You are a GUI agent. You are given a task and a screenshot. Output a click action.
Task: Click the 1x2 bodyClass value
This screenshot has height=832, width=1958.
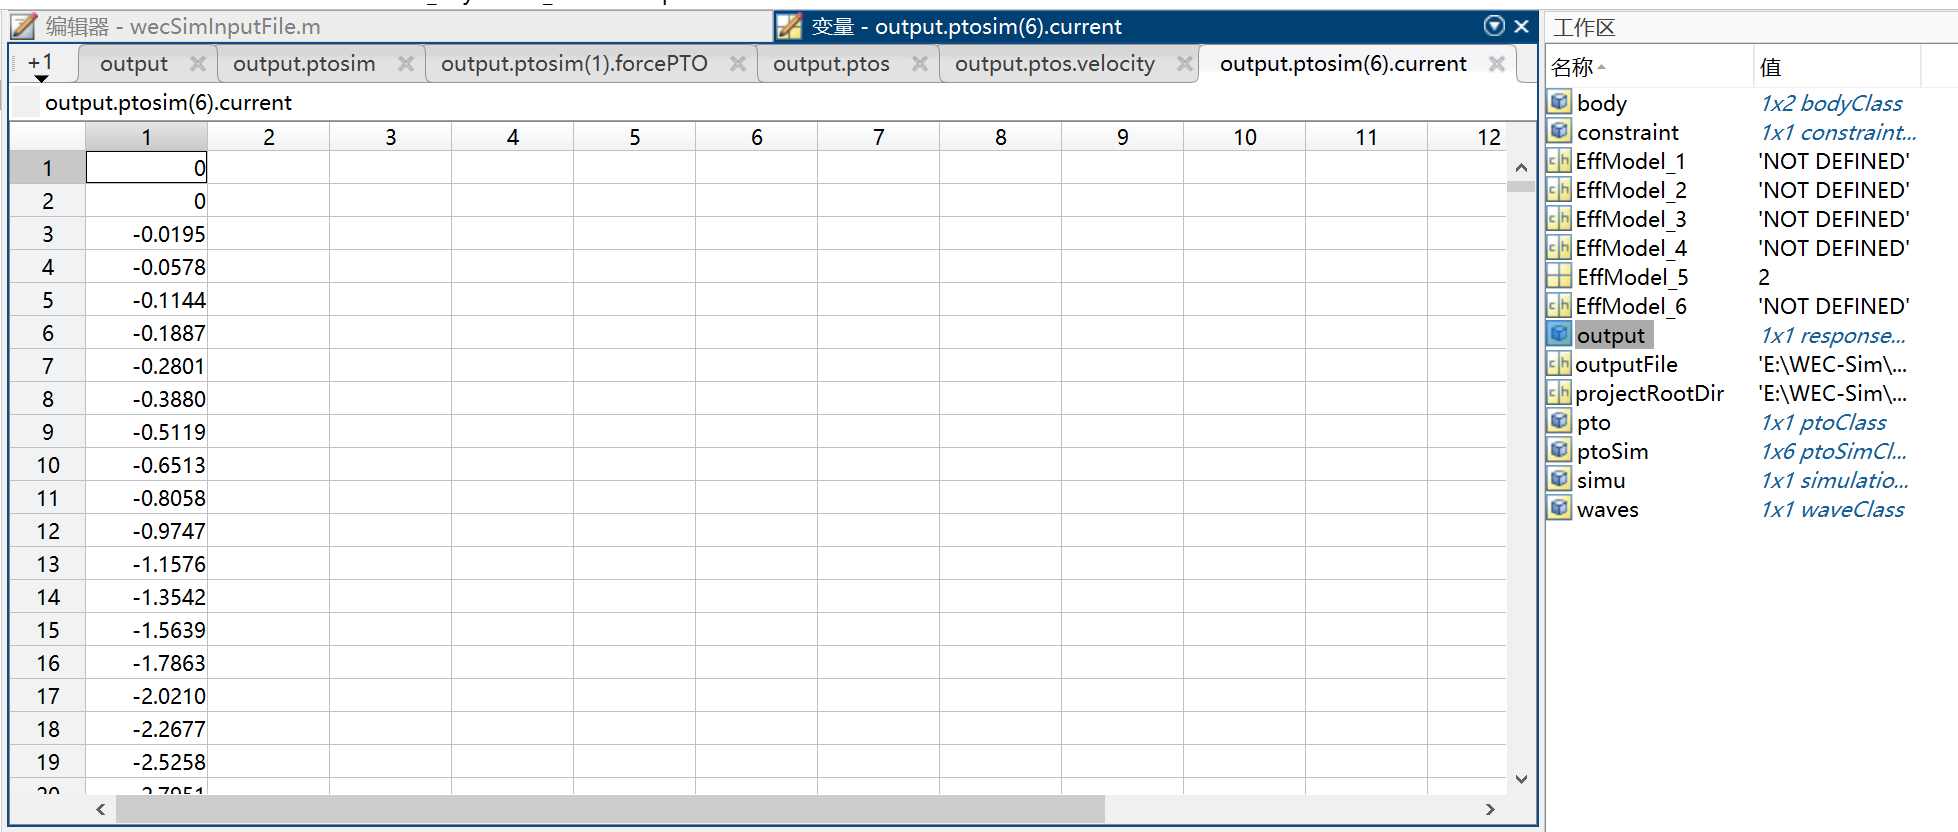click(x=1831, y=103)
